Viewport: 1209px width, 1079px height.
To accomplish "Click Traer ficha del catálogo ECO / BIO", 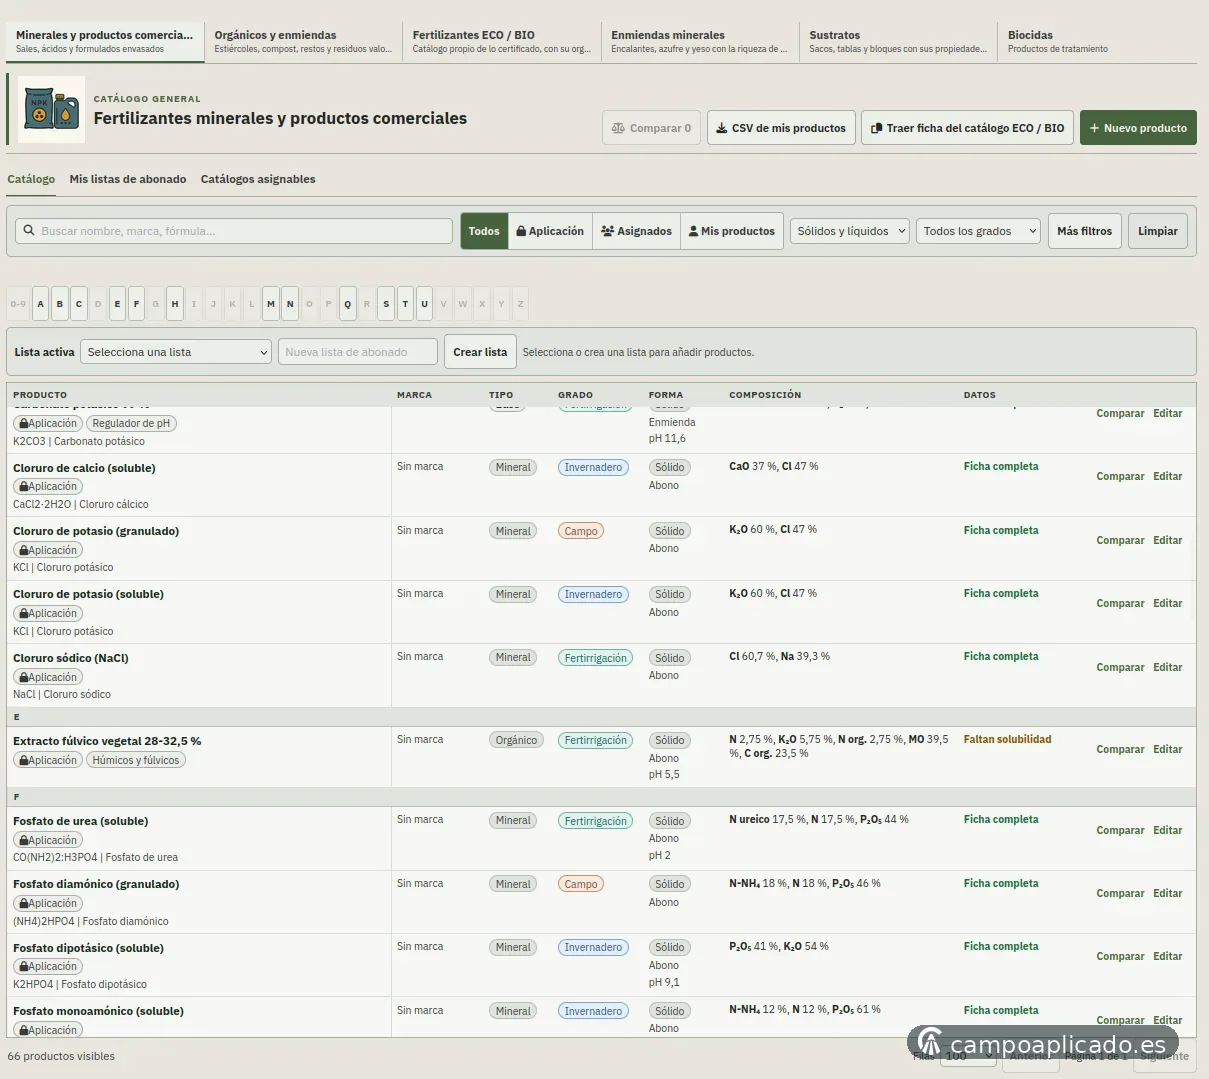I will [x=968, y=128].
